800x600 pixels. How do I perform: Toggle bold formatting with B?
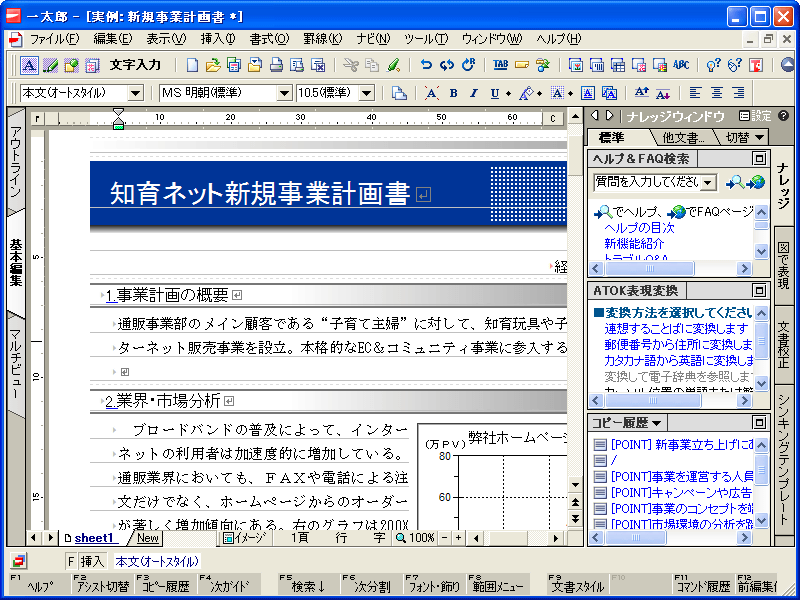click(453, 93)
